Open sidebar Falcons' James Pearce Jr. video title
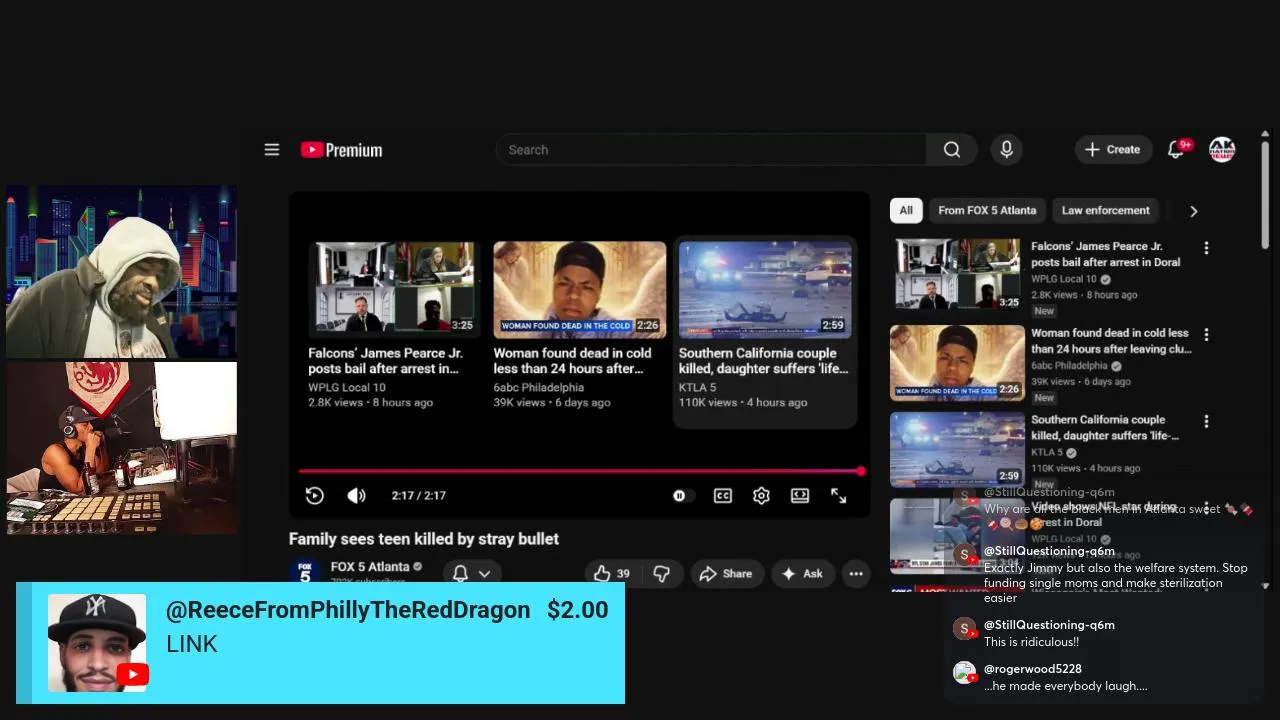This screenshot has width=1280, height=720. click(x=1105, y=254)
